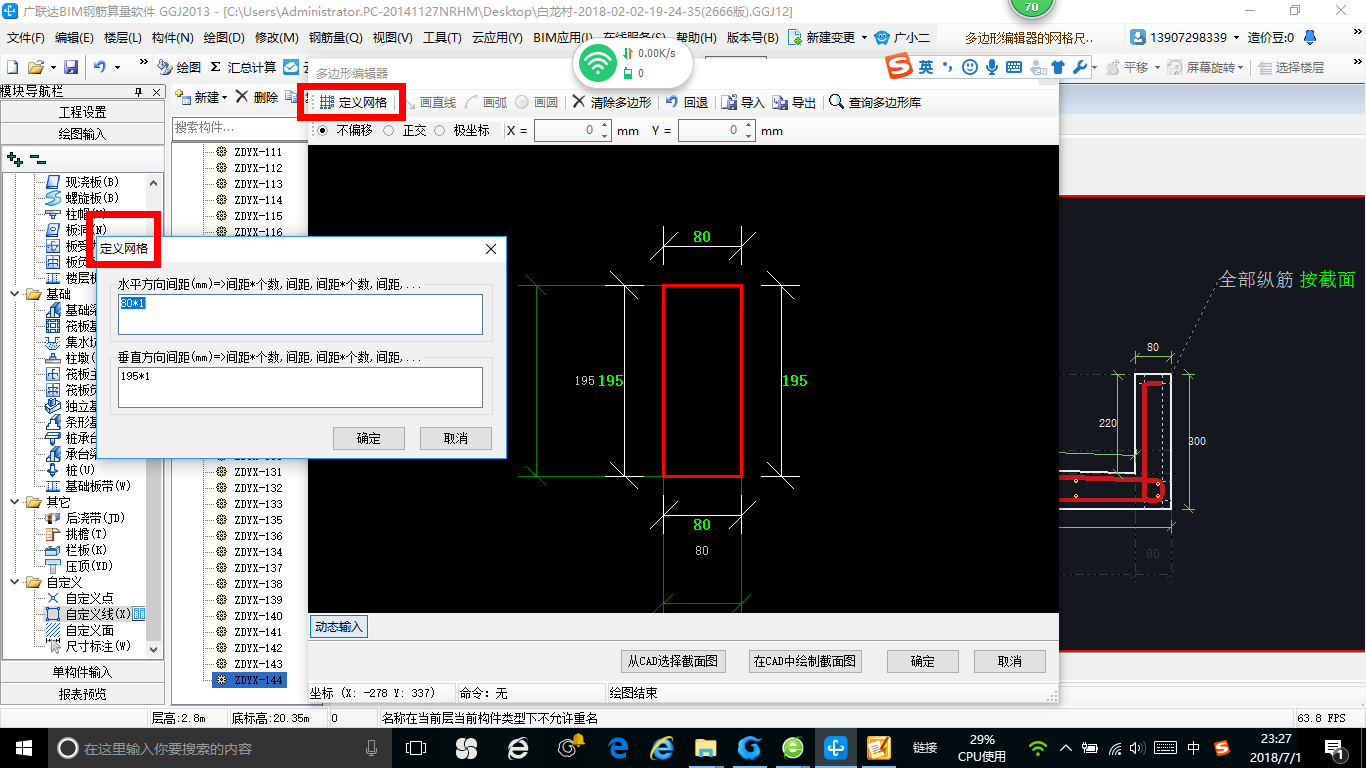Image resolution: width=1366 pixels, height=768 pixels.
Task: Open the account 13907298339 dropdown
Action: 1236,38
